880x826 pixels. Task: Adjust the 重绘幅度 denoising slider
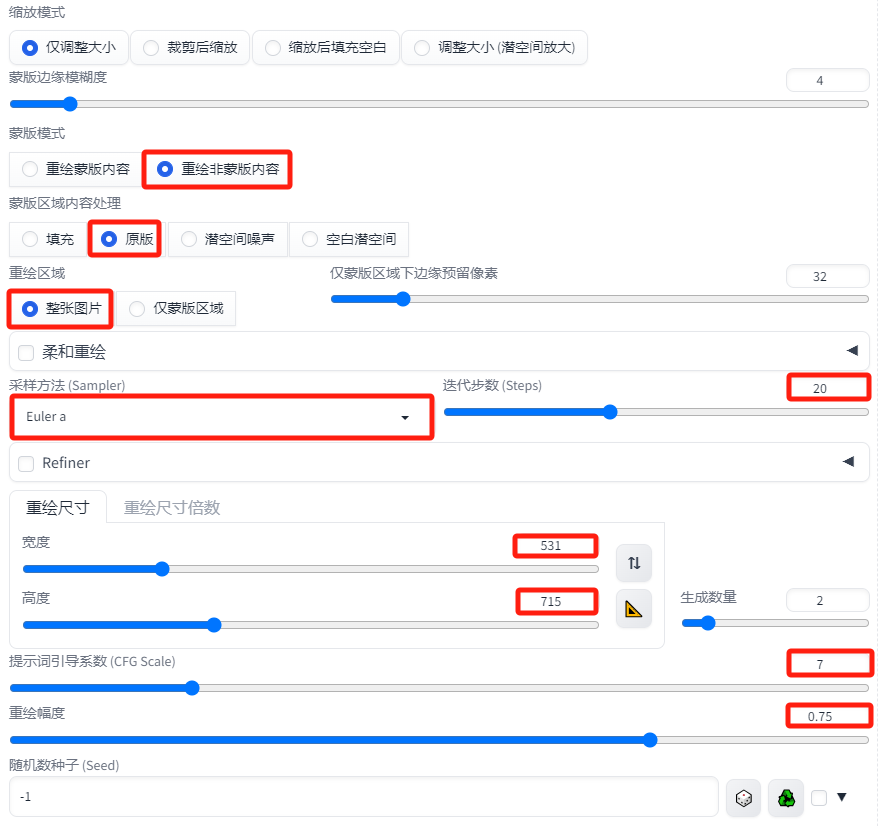[x=439, y=740]
